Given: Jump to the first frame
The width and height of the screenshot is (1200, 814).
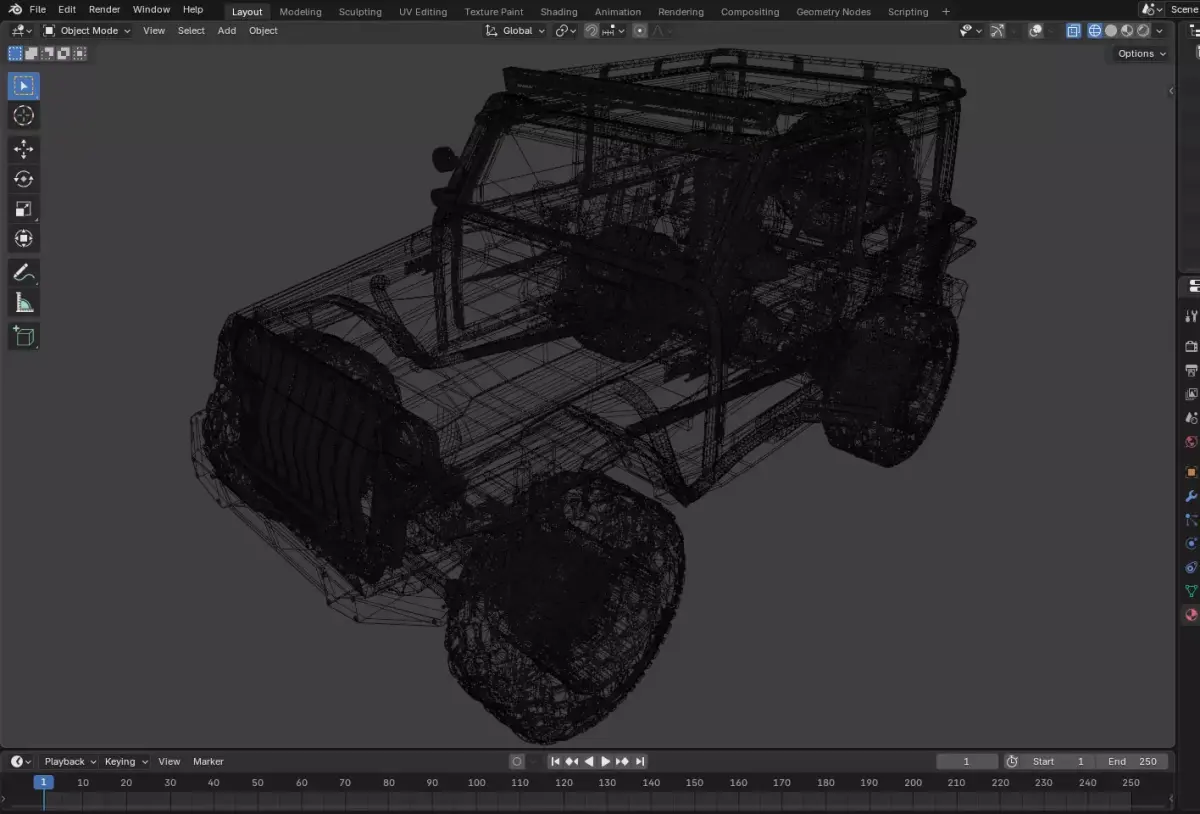Looking at the screenshot, I should 555,762.
